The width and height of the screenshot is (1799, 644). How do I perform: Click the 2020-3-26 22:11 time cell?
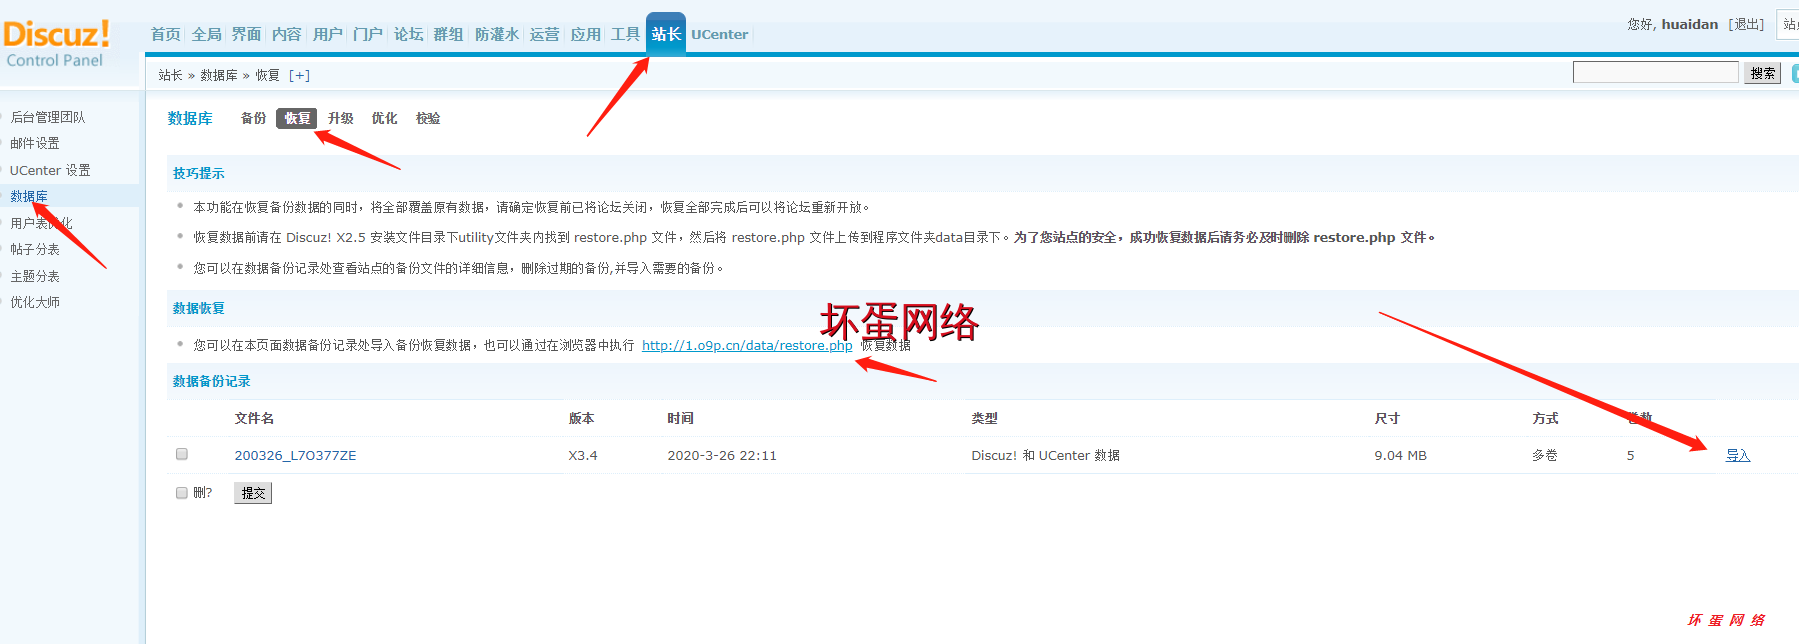[x=722, y=455]
